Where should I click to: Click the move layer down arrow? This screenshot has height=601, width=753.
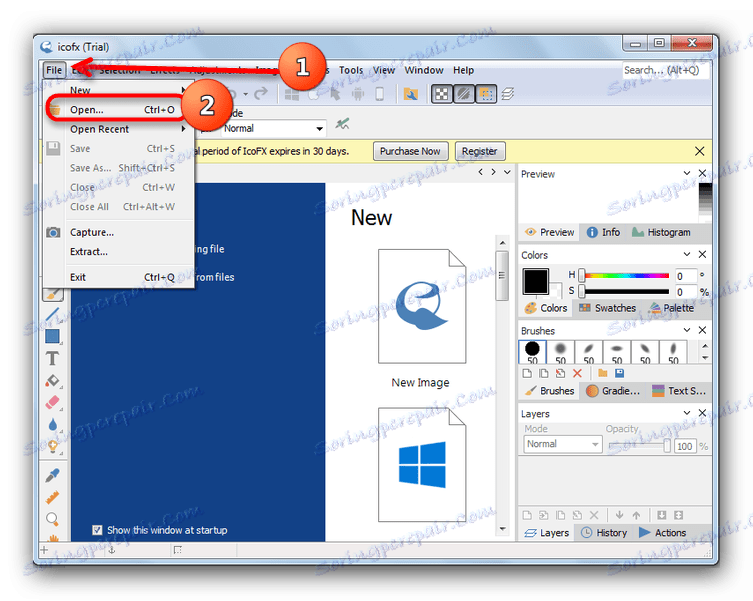tap(619, 515)
